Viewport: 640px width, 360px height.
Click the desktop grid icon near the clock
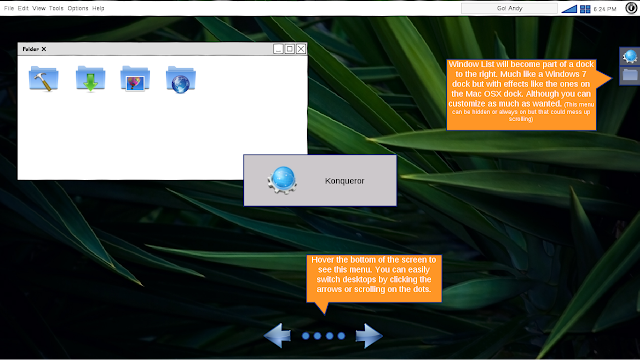(x=585, y=9)
